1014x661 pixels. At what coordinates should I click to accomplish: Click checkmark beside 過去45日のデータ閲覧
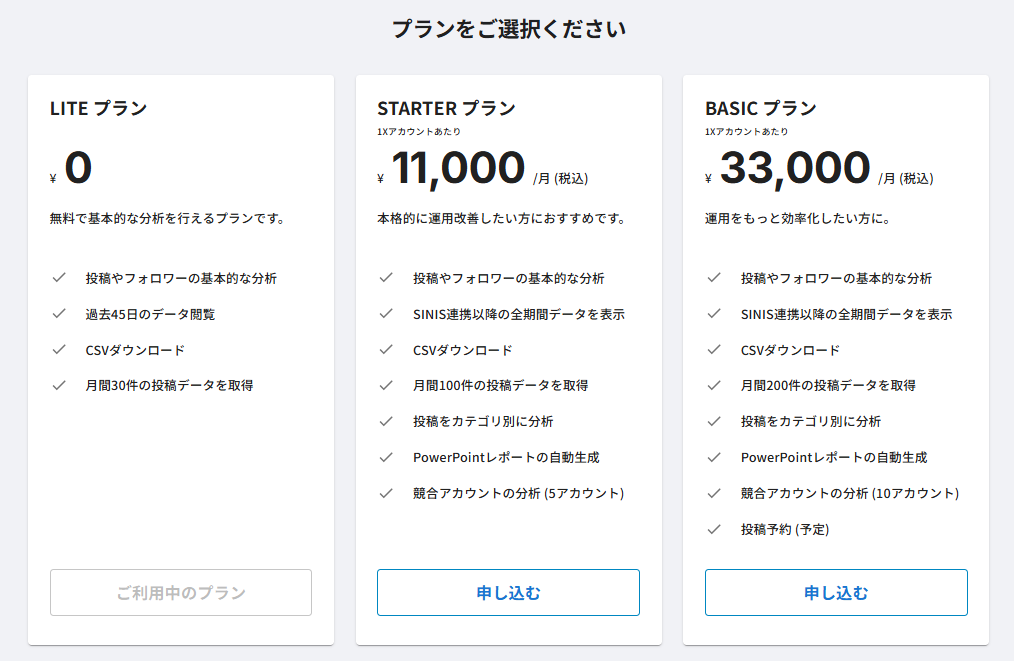59,314
